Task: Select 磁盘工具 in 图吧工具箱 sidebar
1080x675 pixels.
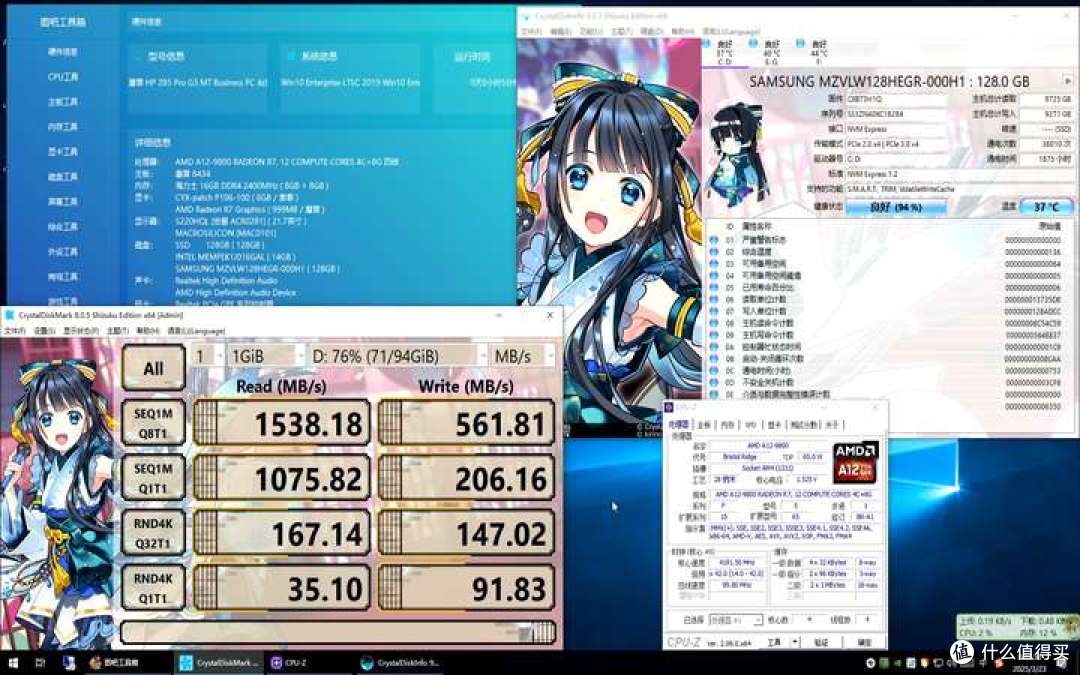Action: [63, 176]
